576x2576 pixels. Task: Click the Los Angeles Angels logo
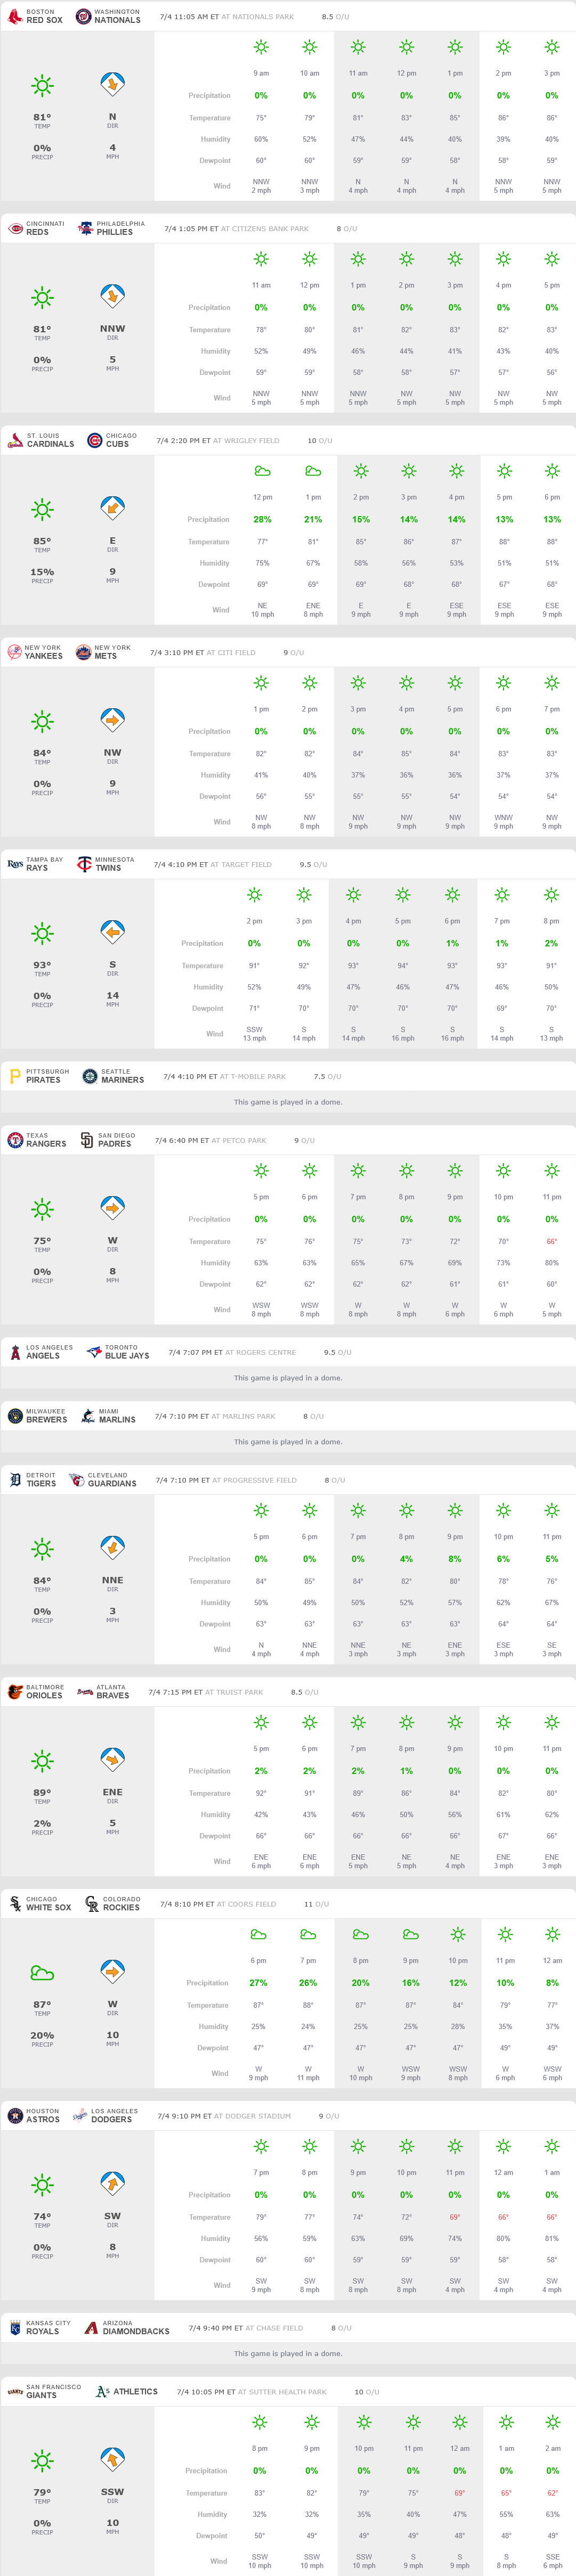[x=15, y=1353]
